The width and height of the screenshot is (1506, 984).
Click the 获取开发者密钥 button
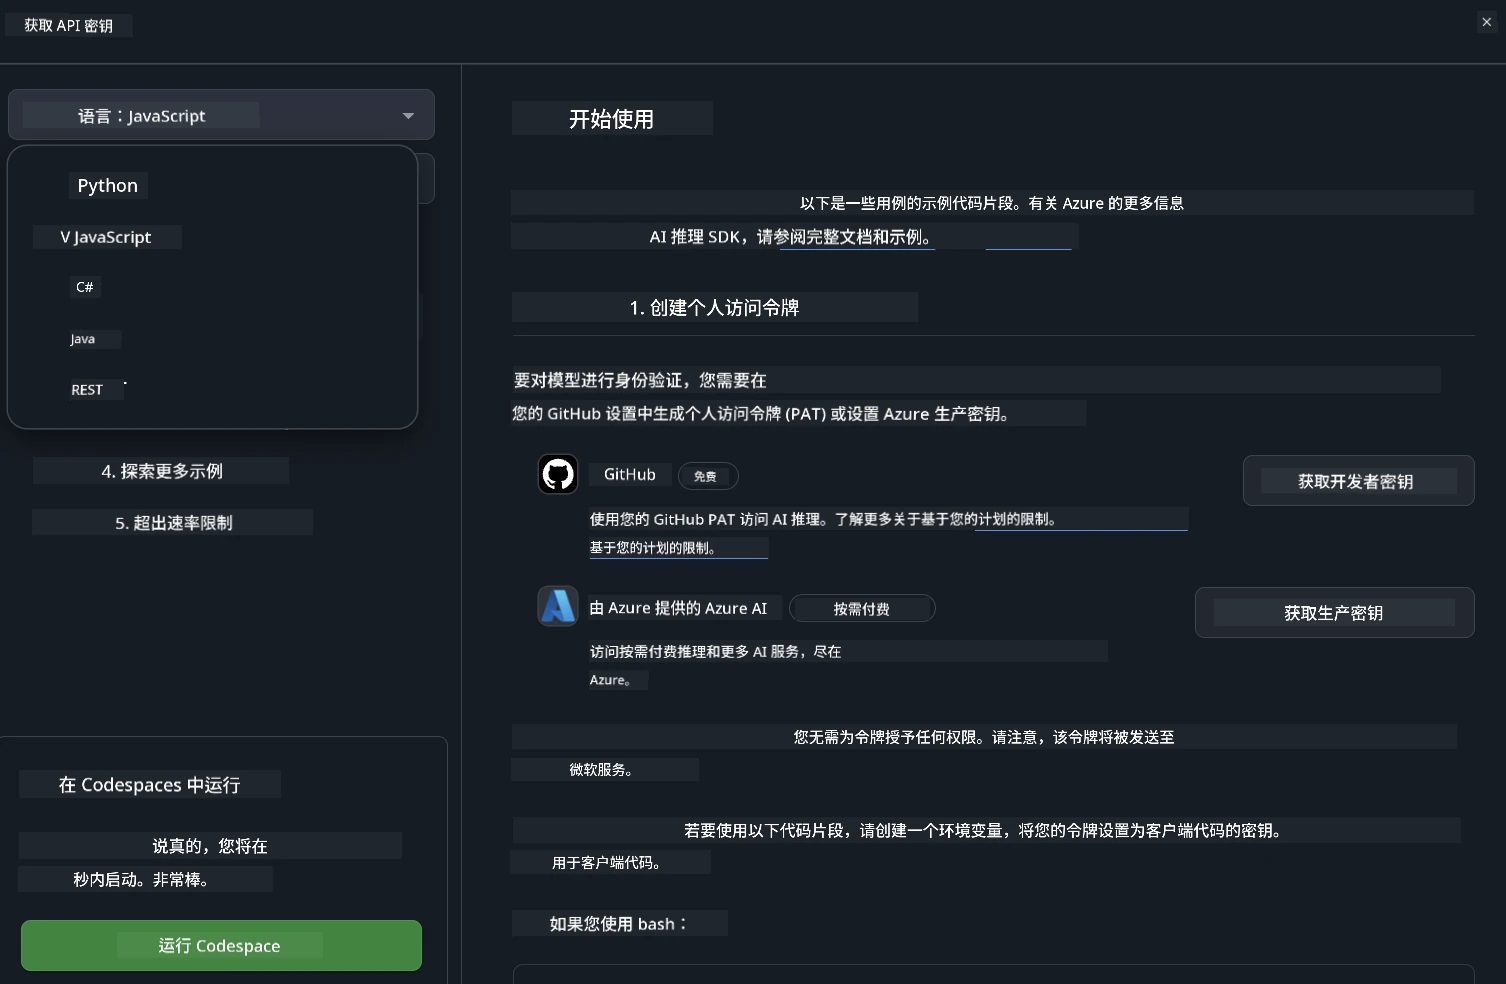coord(1358,481)
